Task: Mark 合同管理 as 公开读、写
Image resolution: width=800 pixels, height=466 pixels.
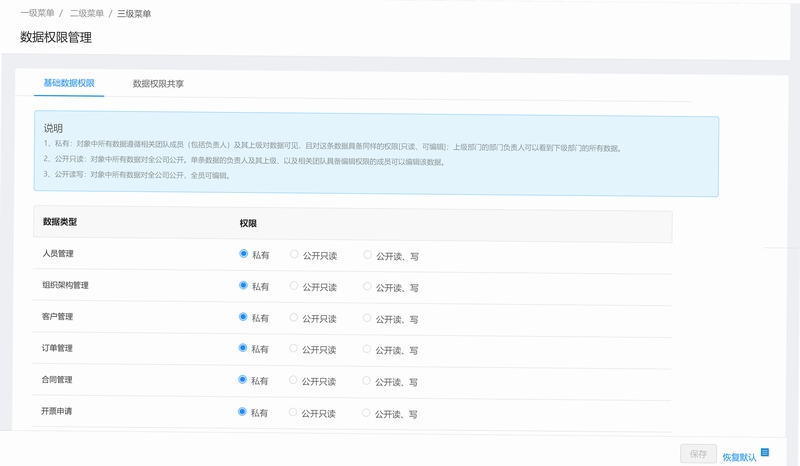Action: [366, 380]
